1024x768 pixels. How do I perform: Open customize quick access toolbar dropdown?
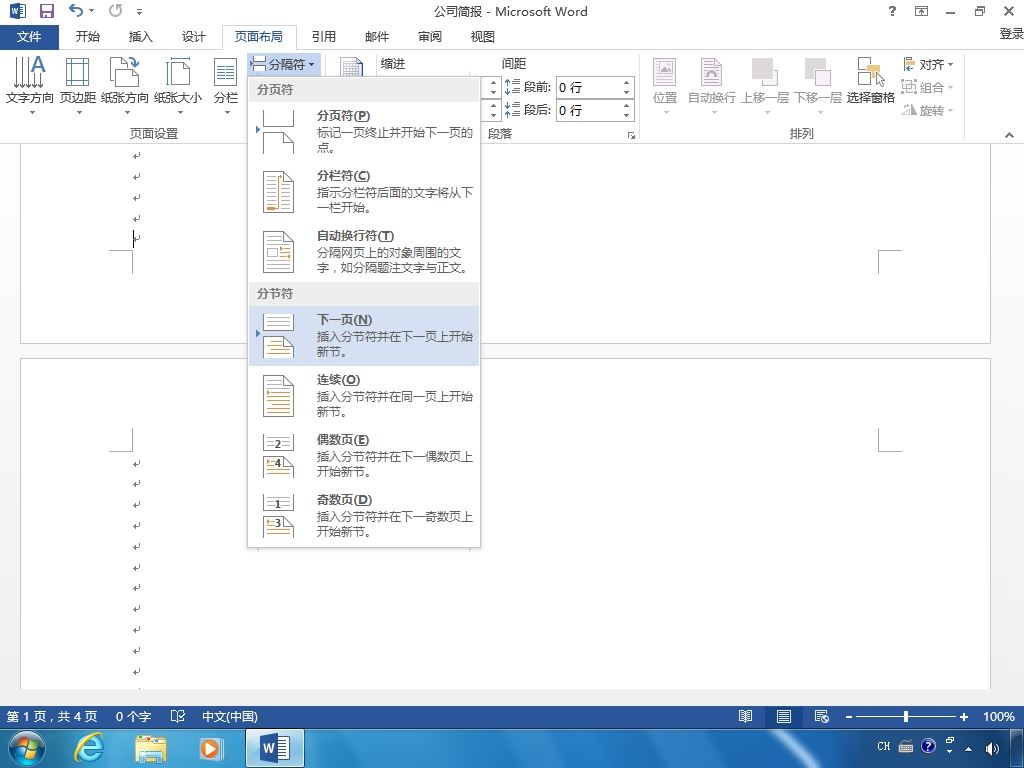(139, 11)
